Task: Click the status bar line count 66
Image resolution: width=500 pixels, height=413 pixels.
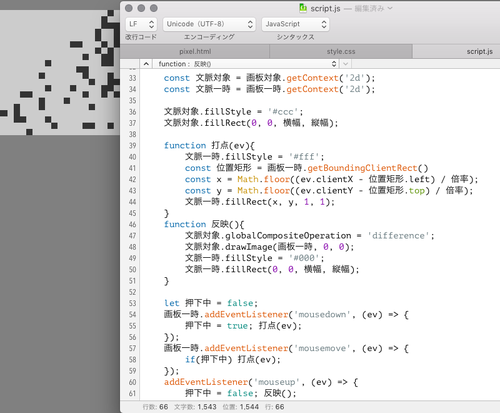Action: [x=163, y=407]
